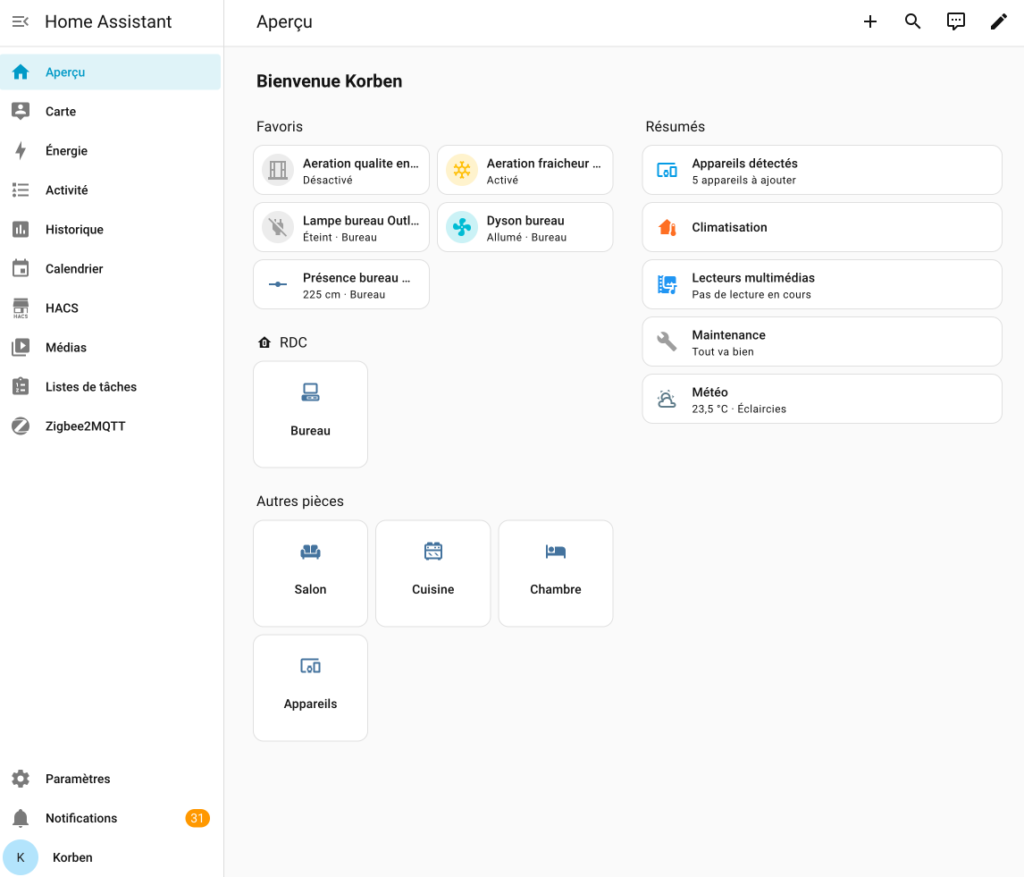Click the Cuisine stove icon
Screen dimensions: 1024x877
pyautogui.click(x=433, y=551)
